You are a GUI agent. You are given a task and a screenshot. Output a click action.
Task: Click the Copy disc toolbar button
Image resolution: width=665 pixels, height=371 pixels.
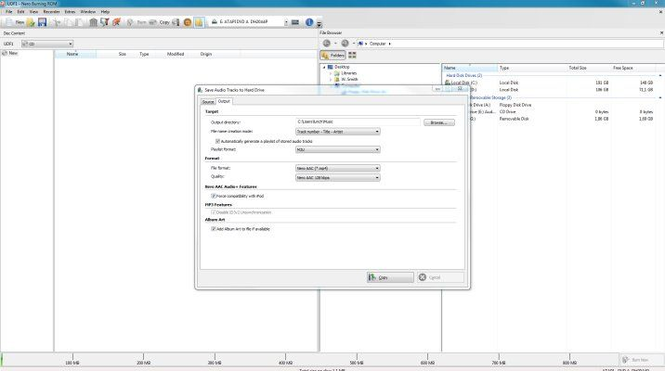tap(160, 22)
